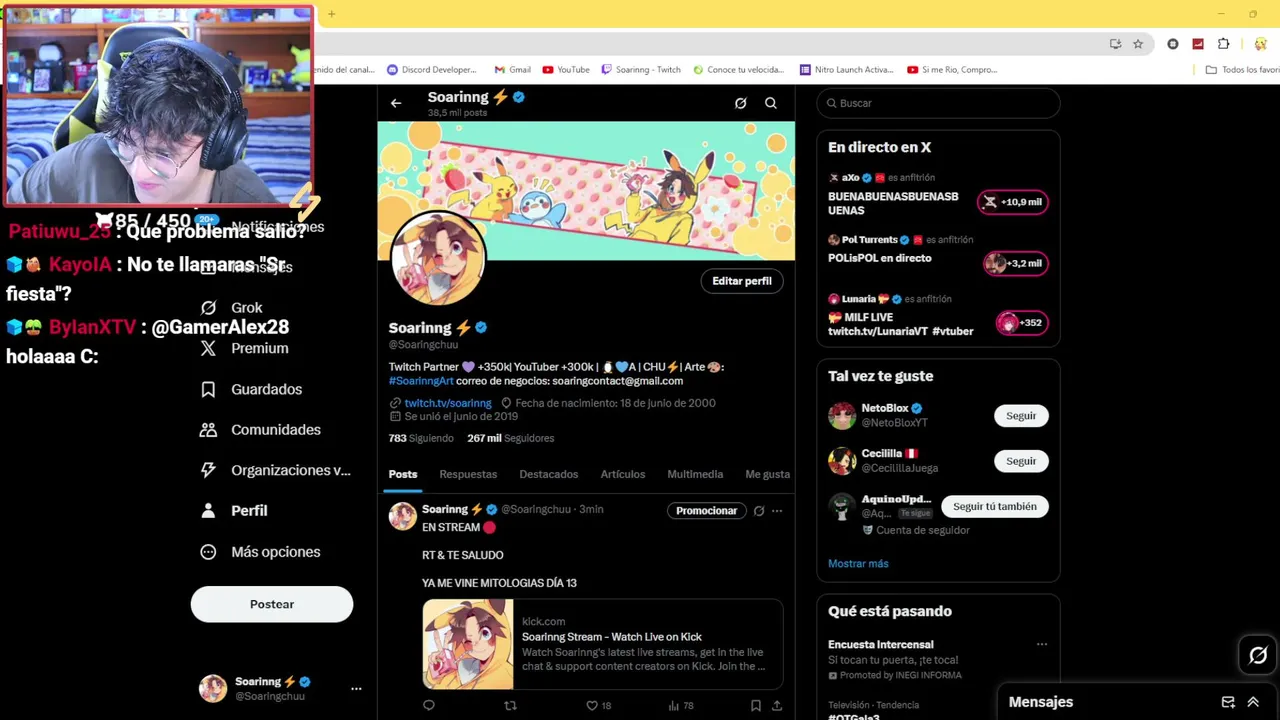The height and width of the screenshot is (720, 1280).
Task: Open Grok icon in profile header
Action: coord(741,103)
